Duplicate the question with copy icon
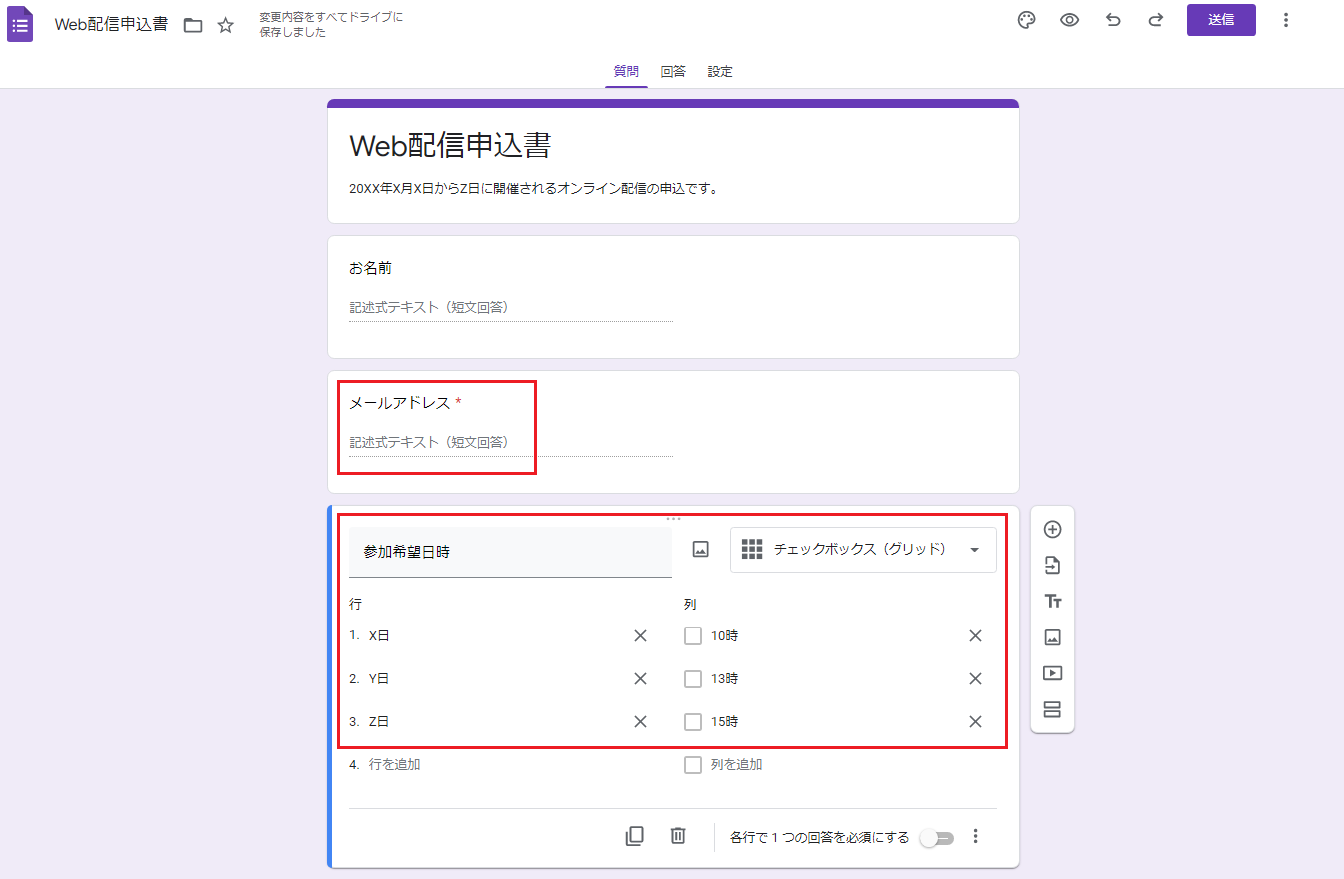Screen dimensions: 1344x879 pyautogui.click(x=634, y=836)
